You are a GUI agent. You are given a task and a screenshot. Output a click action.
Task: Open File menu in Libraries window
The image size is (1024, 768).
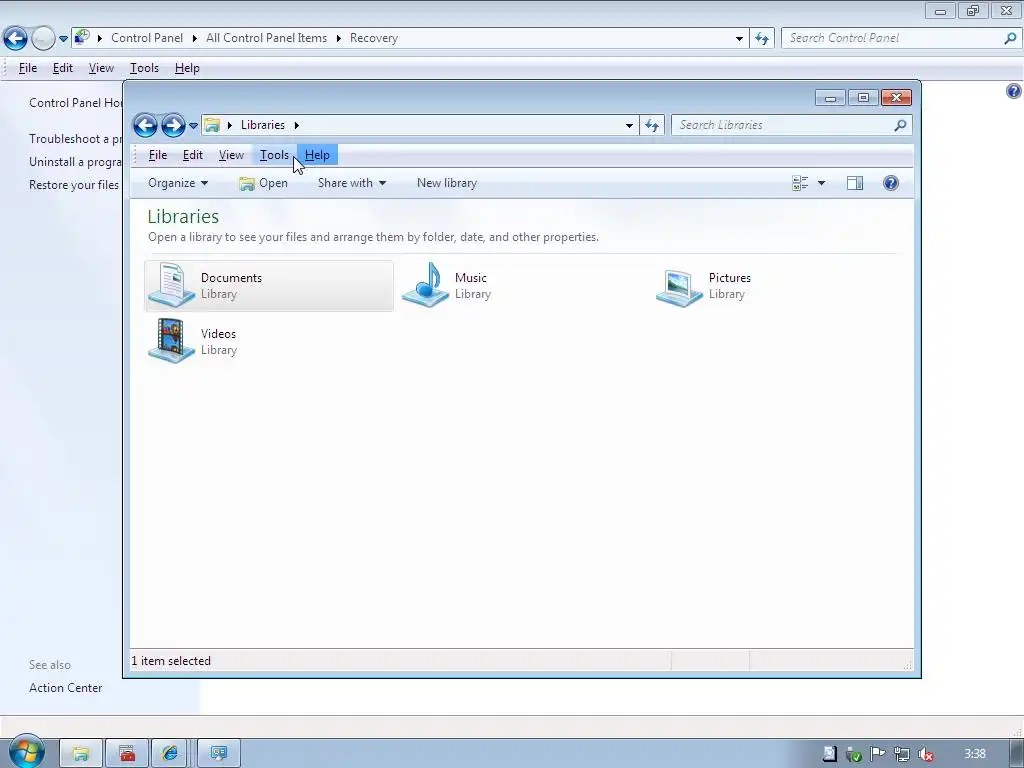point(158,155)
